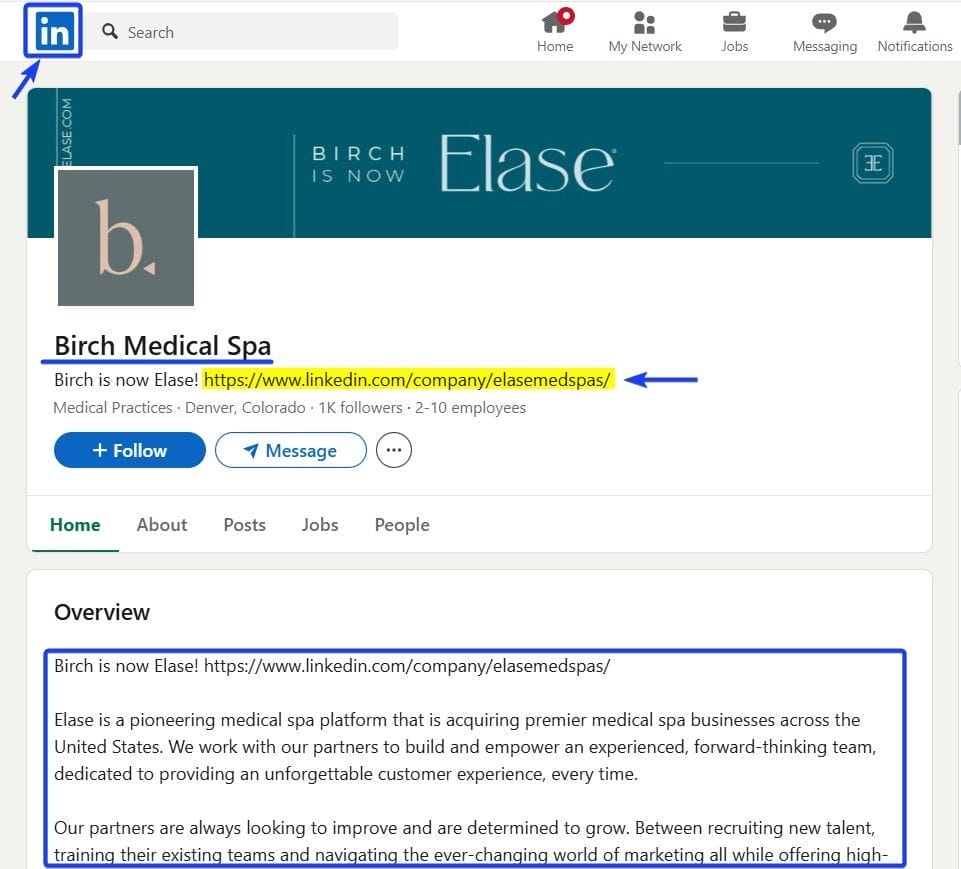Screen dimensions: 961x869
Task: Open the My Network icon
Action: [645, 24]
